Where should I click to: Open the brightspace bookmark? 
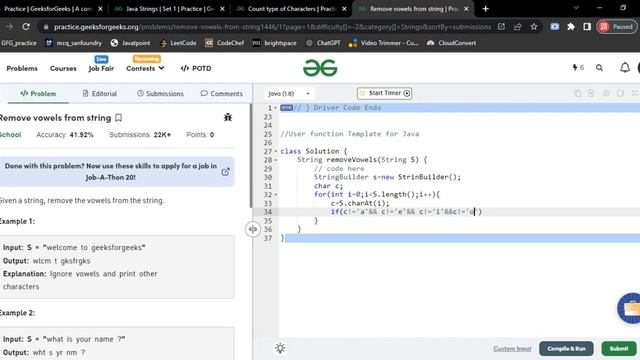[275, 43]
